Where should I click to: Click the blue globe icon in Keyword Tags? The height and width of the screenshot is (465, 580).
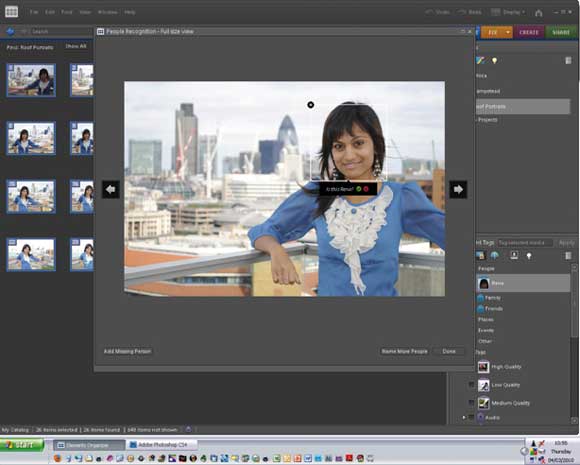pyautogui.click(x=495, y=255)
